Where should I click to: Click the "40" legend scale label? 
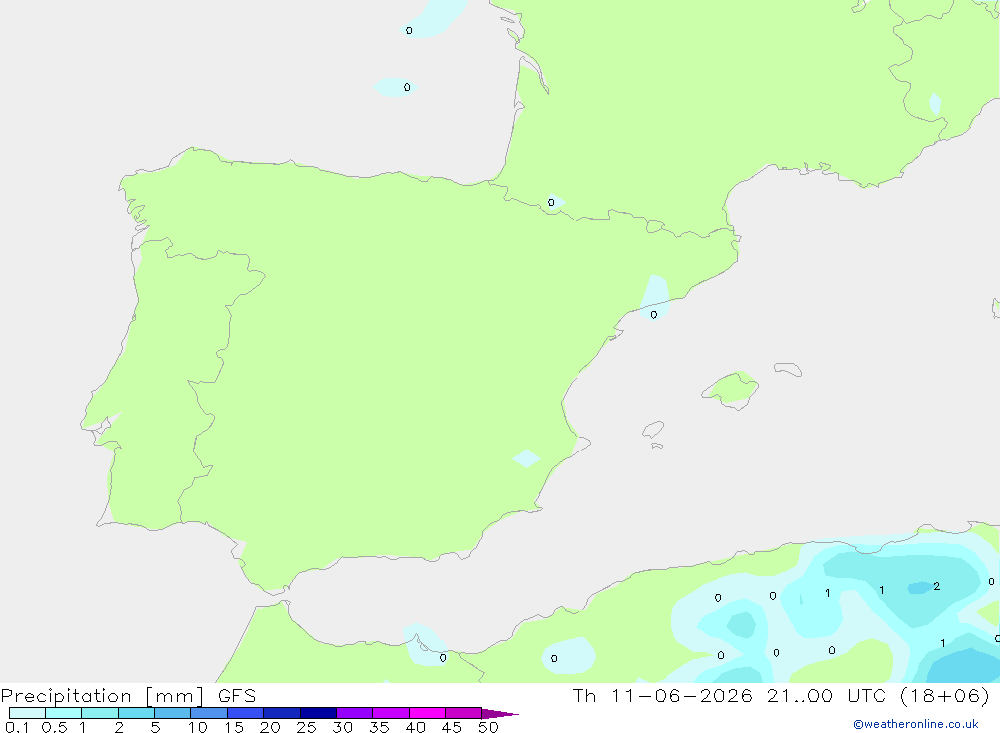pos(416,727)
